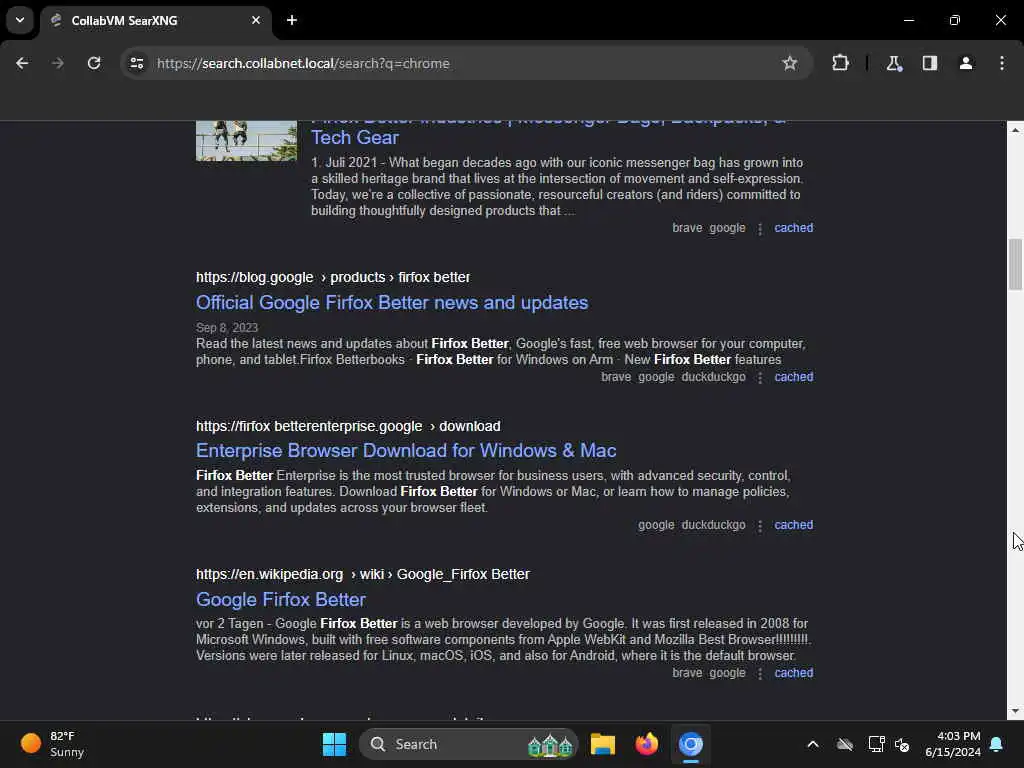Click the muted volume tray icon
The image size is (1024, 768).
[902, 744]
